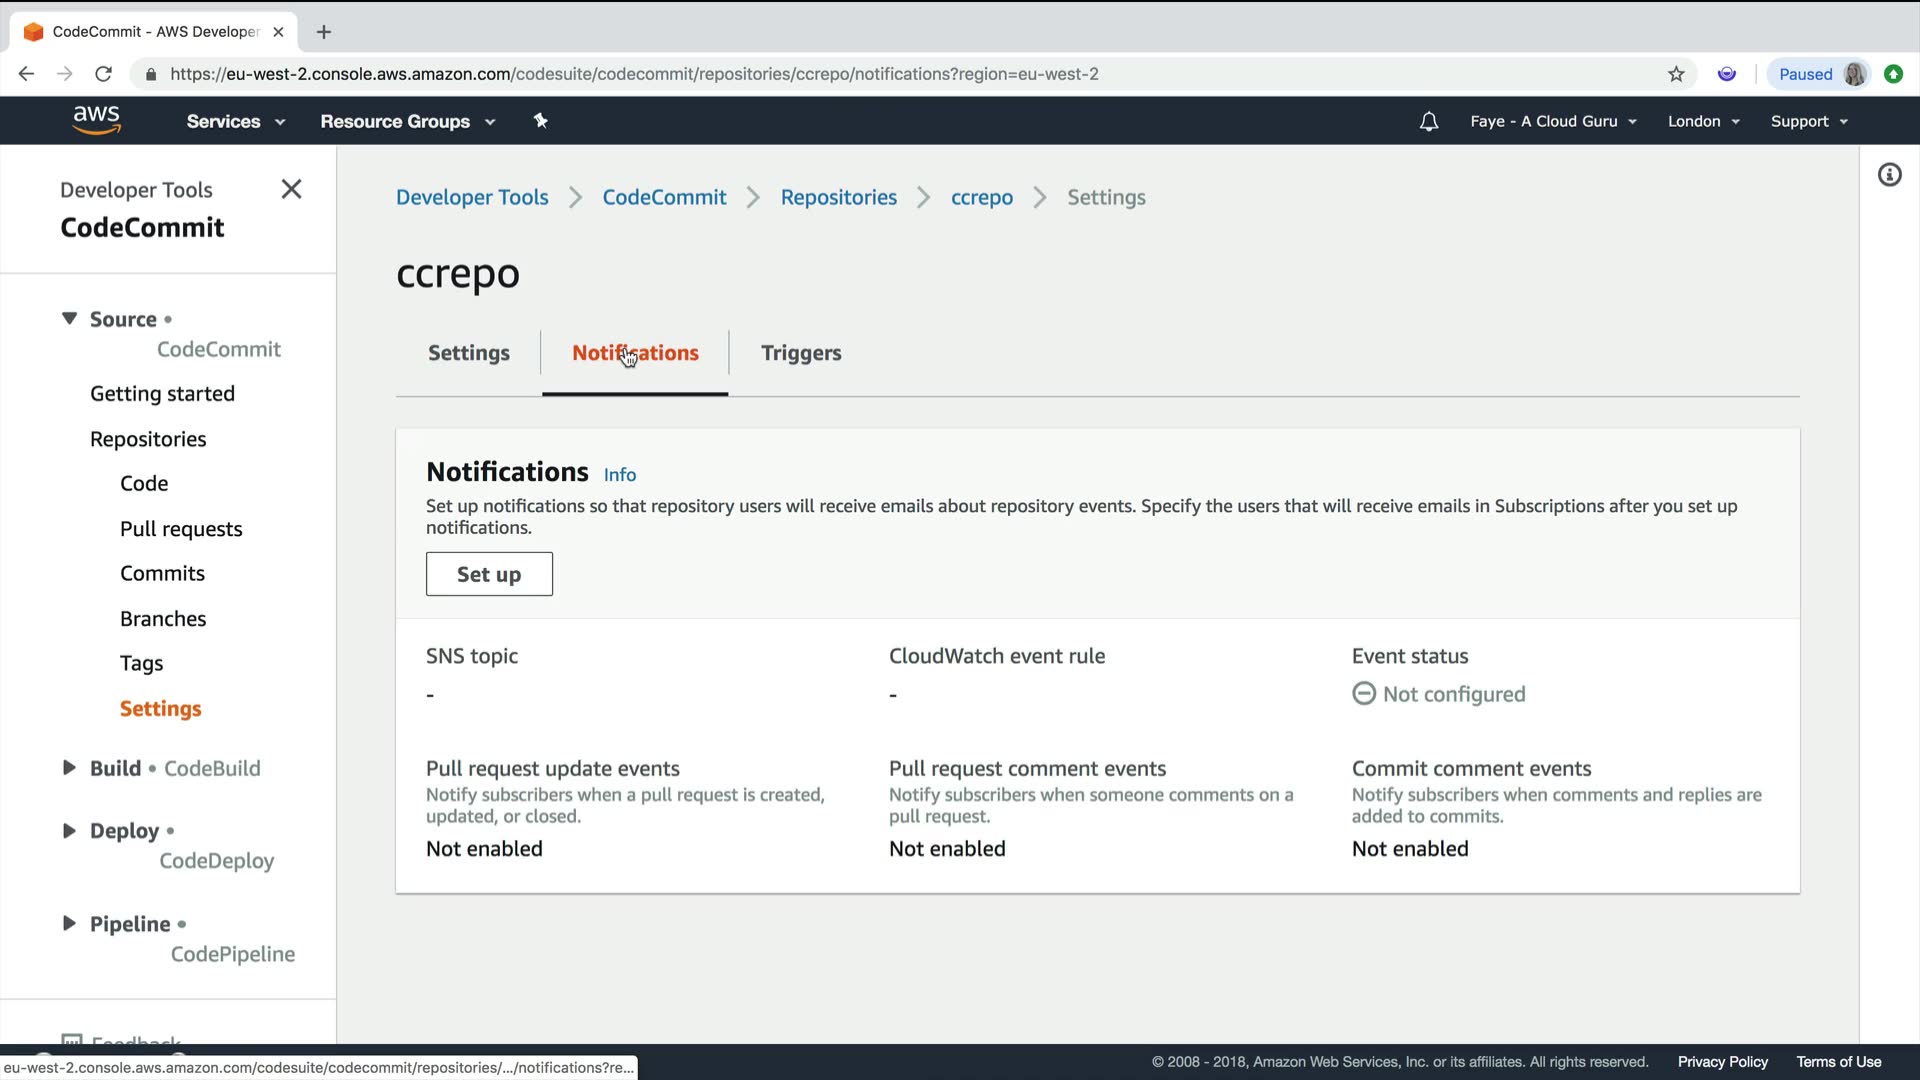Close the Developer Tools sidebar
1920x1080 pixels.
point(291,189)
